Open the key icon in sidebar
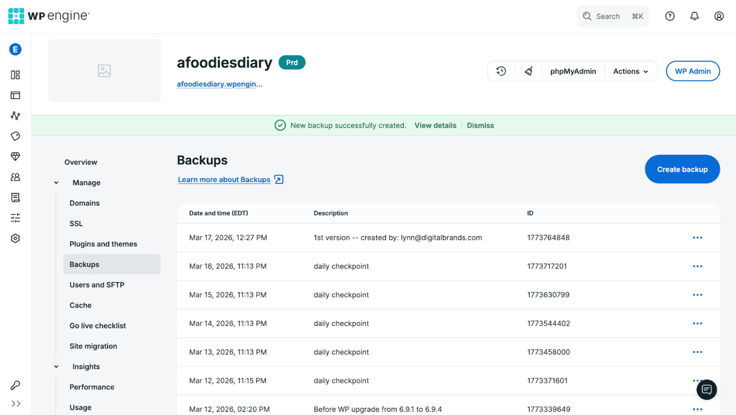736x415 pixels. [x=15, y=385]
